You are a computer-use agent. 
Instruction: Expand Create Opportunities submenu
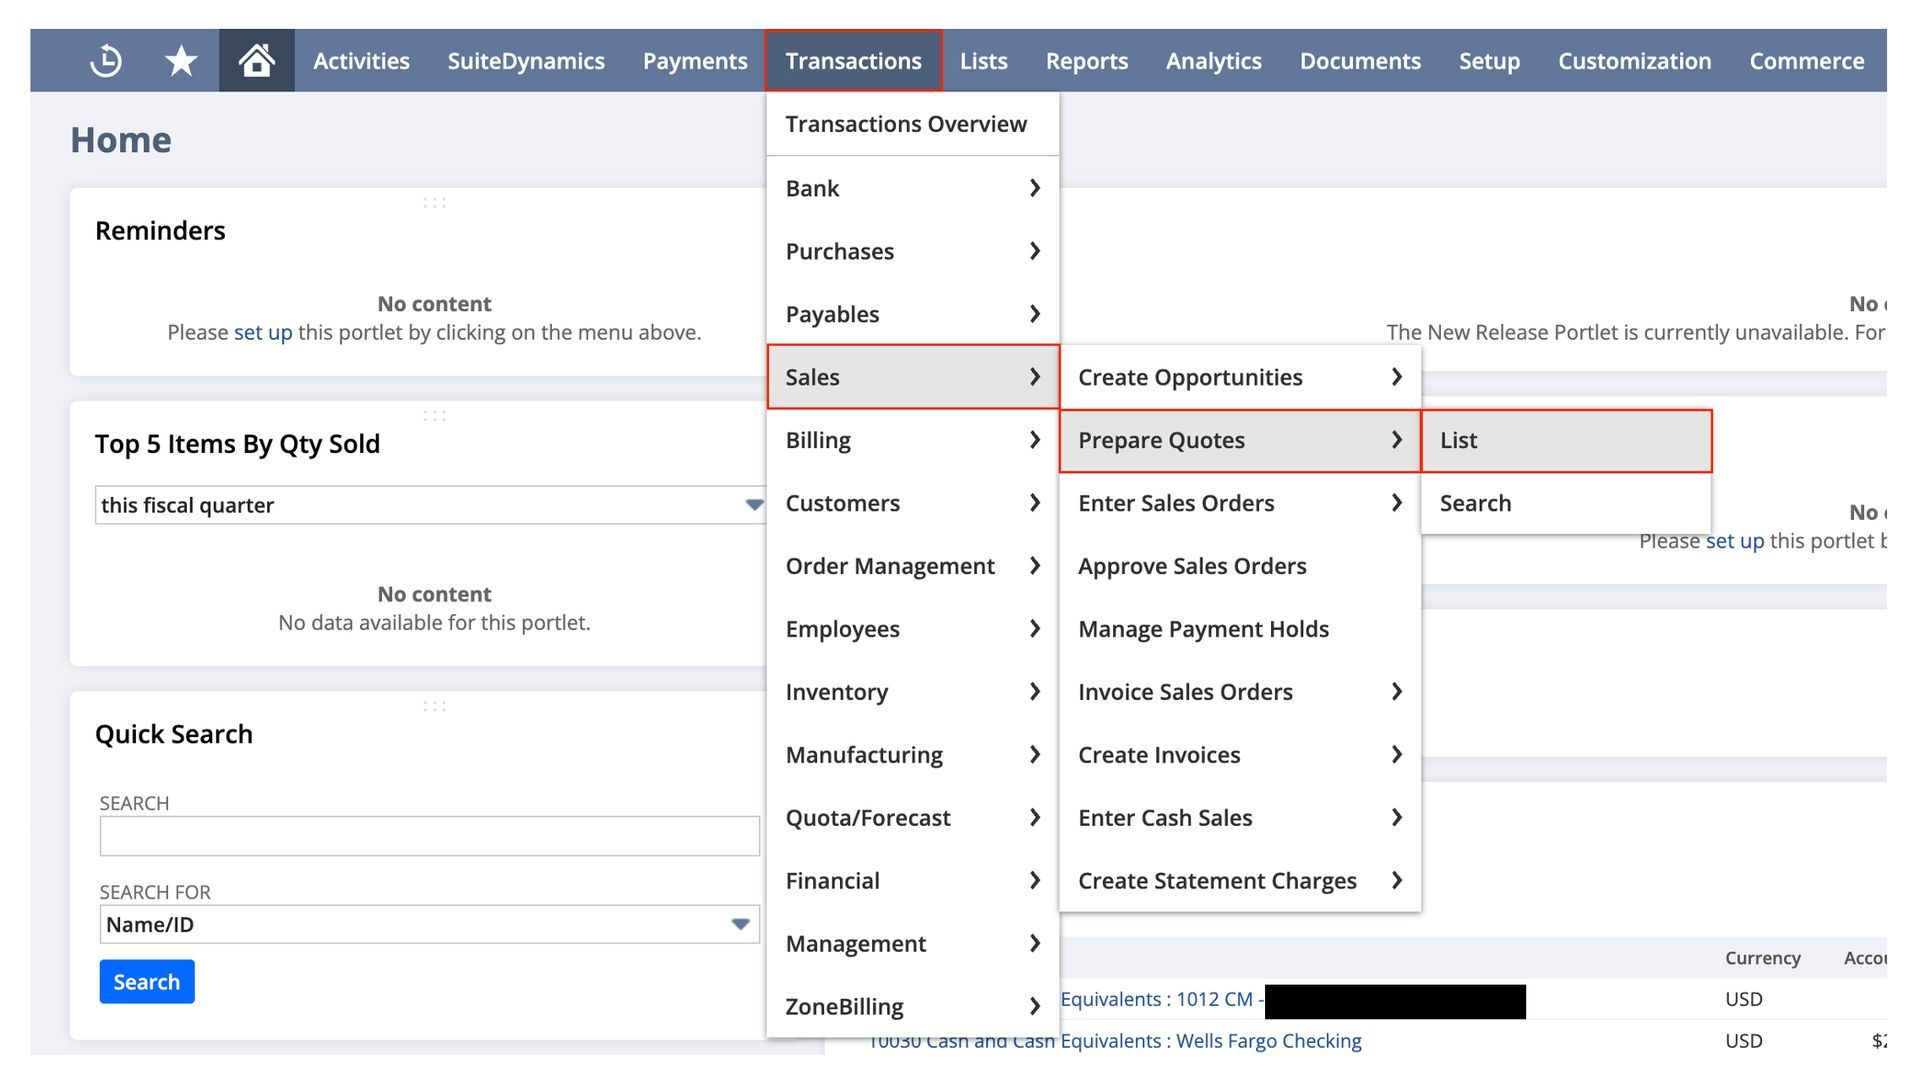(x=1240, y=377)
